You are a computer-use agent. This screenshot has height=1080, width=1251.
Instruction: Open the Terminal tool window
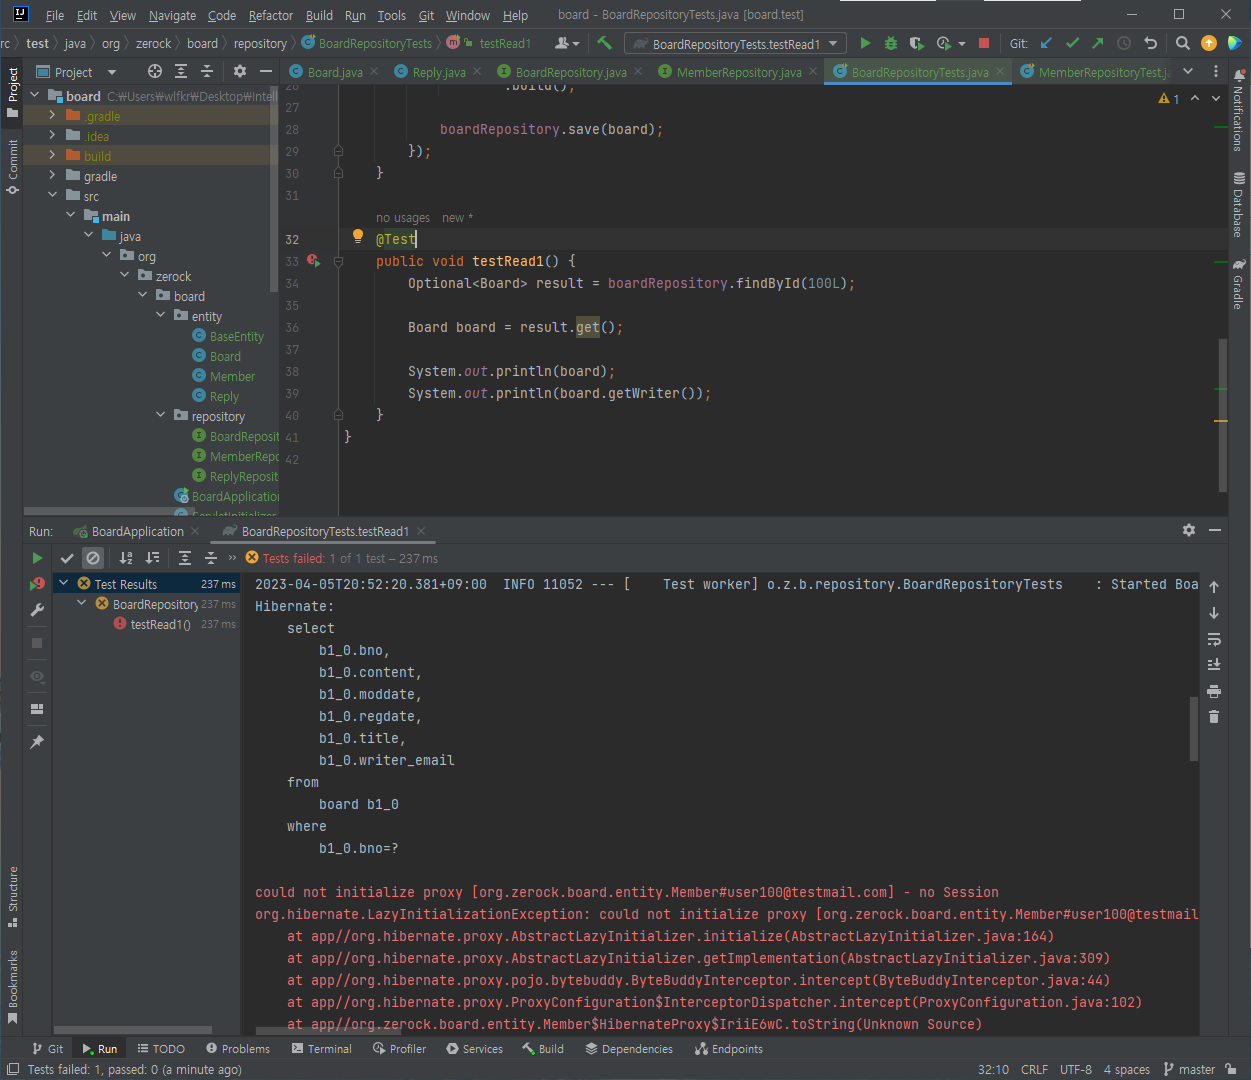321,1049
